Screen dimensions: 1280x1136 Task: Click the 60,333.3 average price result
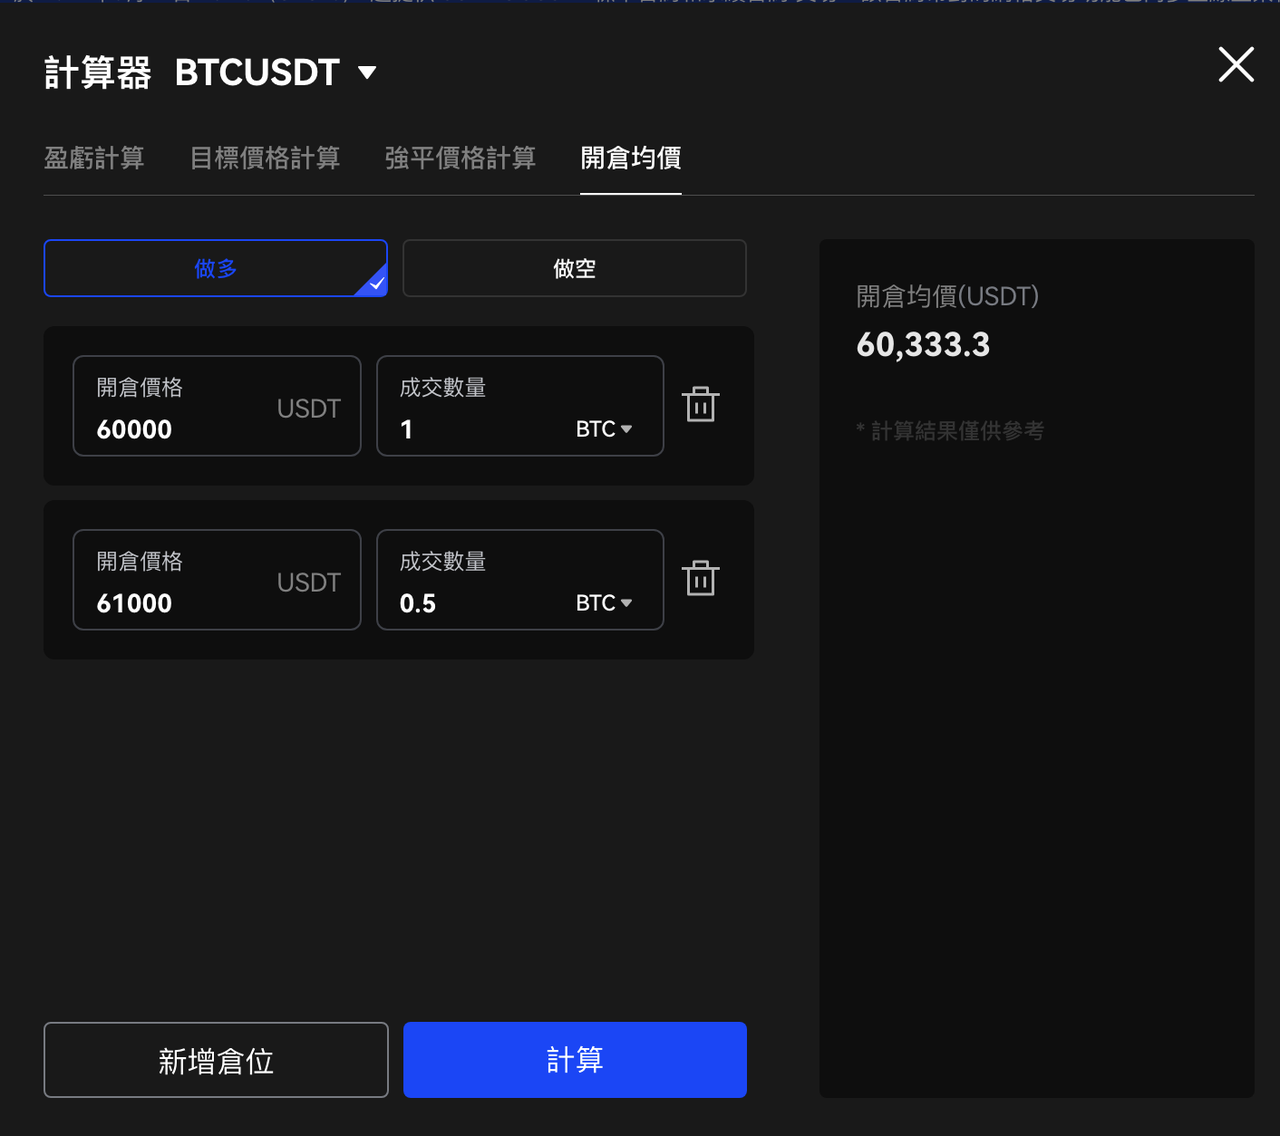click(x=923, y=345)
